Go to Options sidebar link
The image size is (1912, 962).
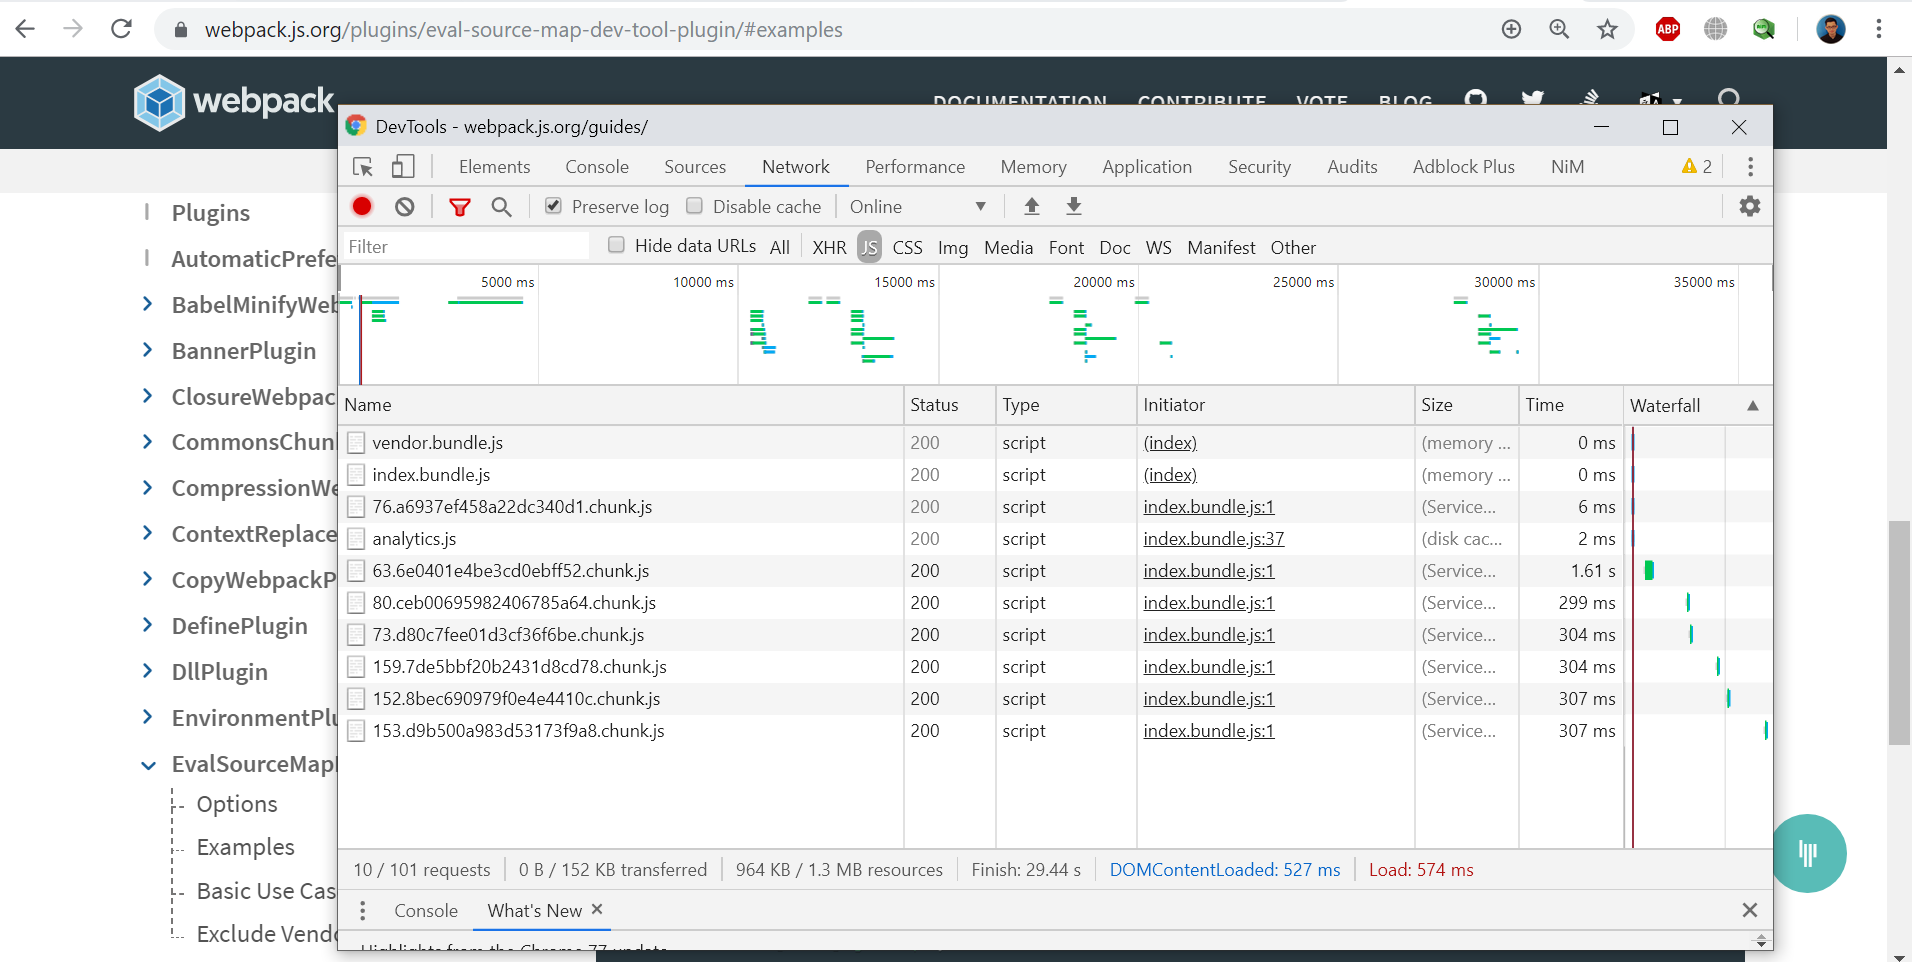point(237,804)
